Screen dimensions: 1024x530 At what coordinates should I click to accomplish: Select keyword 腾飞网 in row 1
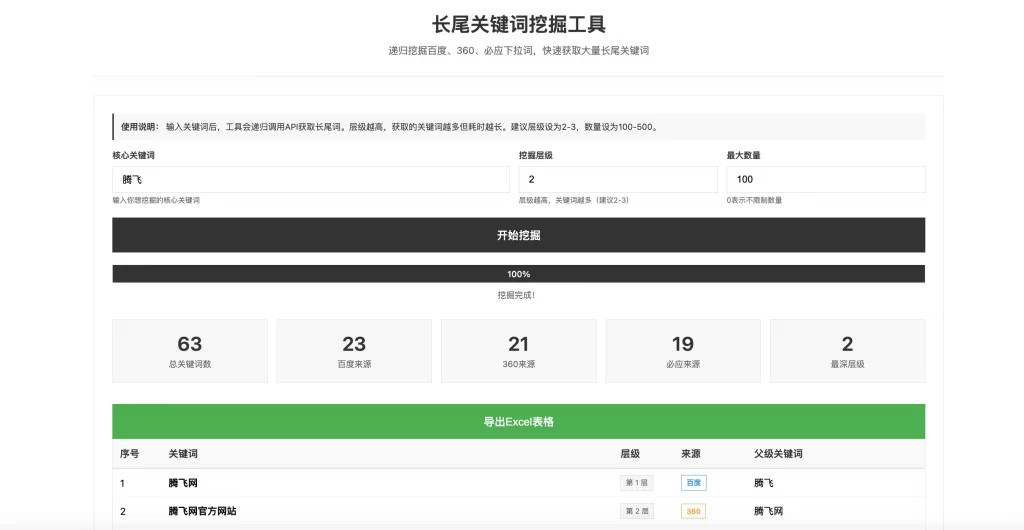tap(183, 483)
